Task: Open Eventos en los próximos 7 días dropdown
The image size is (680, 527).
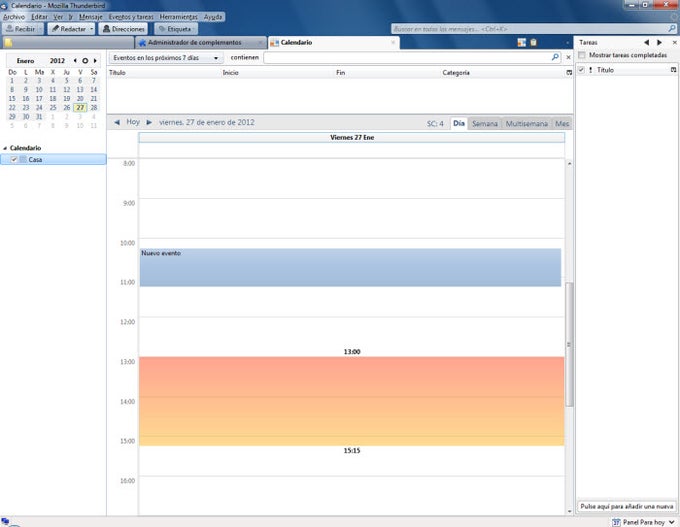Action: (166, 58)
